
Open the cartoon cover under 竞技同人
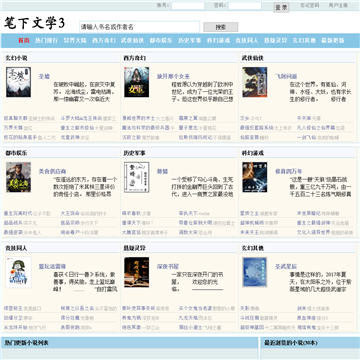pos(18,272)
